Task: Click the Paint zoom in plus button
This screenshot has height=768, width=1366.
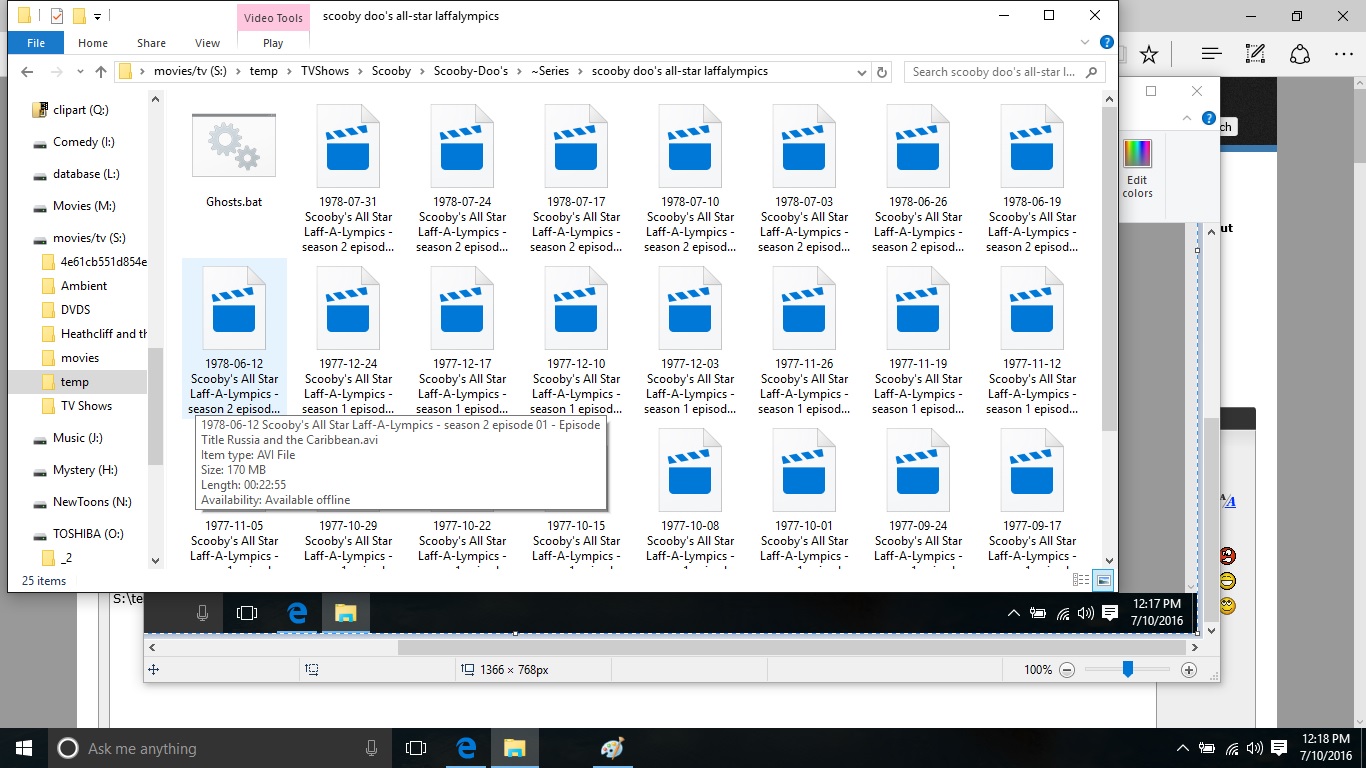Action: coord(1189,670)
